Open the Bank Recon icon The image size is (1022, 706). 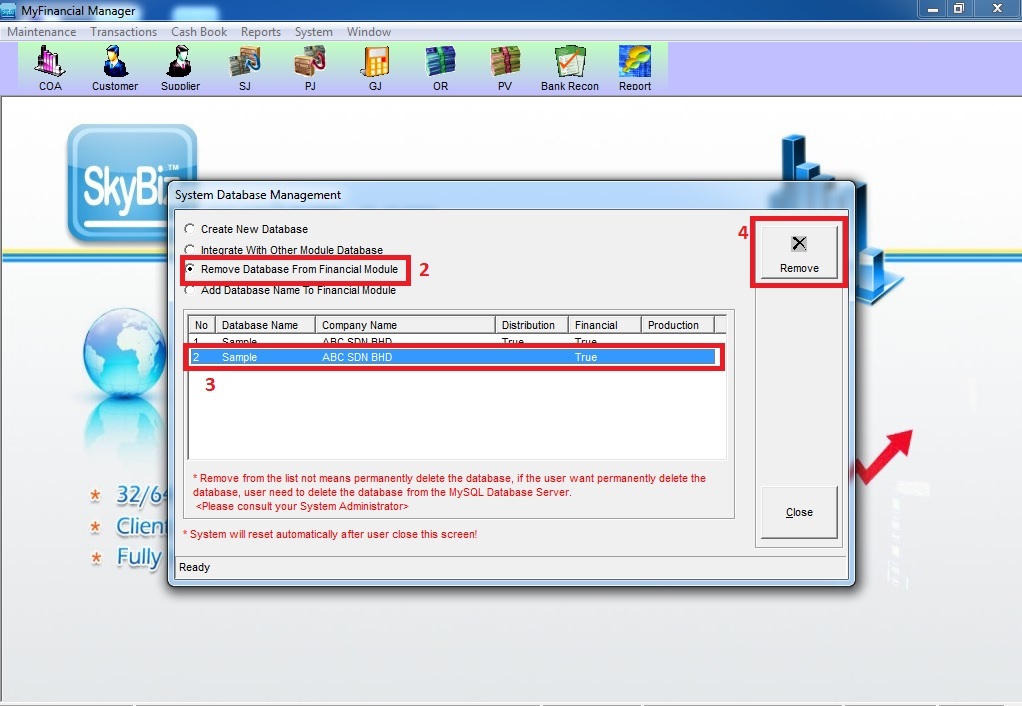click(x=570, y=66)
